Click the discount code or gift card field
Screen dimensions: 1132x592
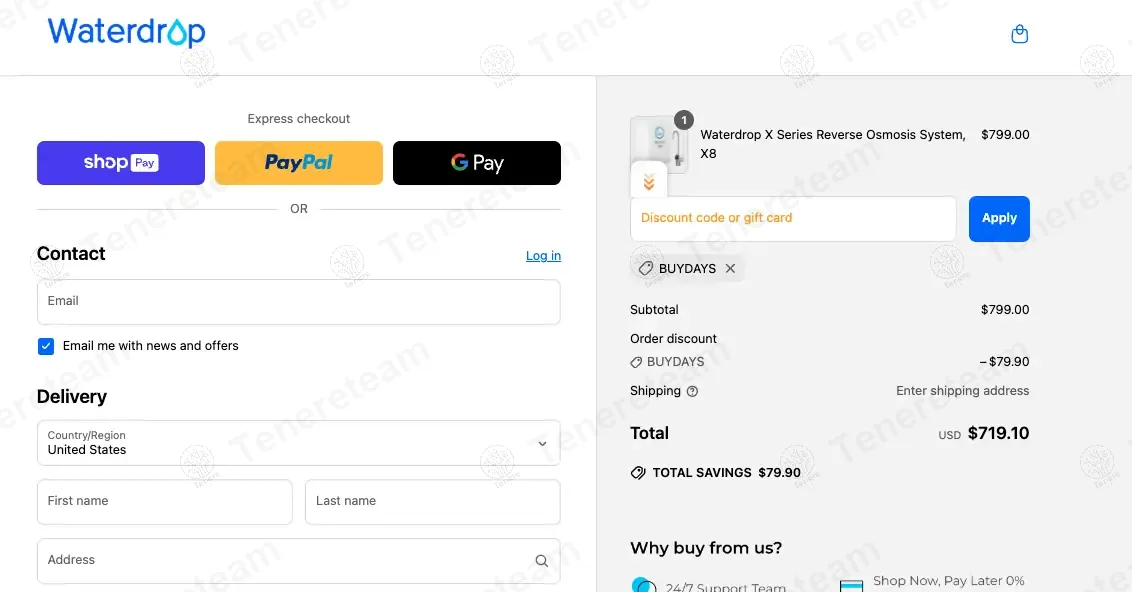(793, 219)
